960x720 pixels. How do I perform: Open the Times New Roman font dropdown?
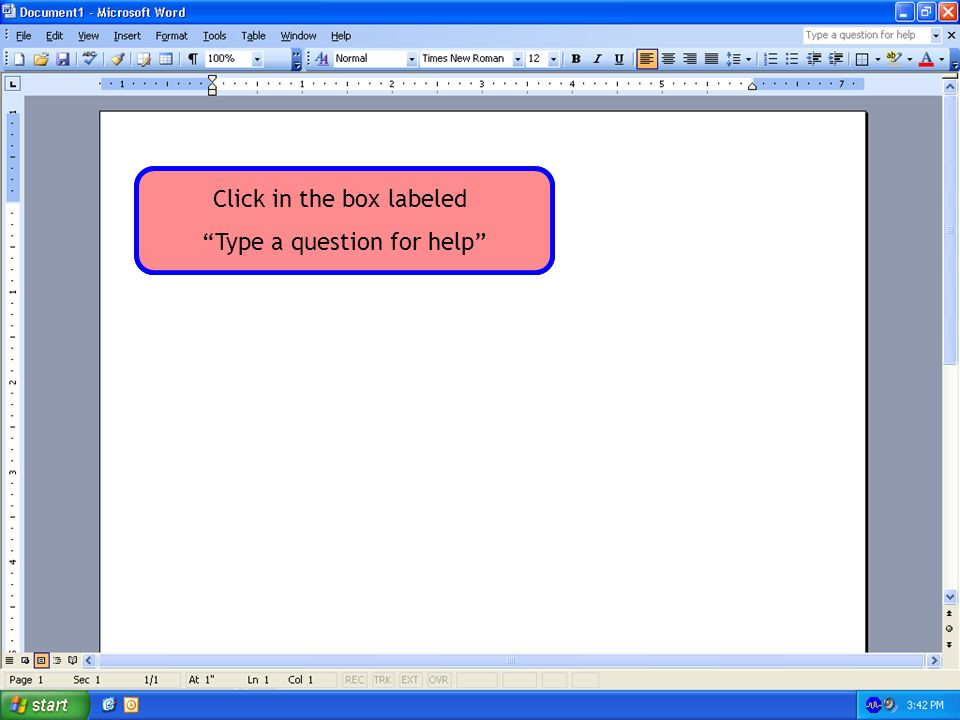pos(518,59)
